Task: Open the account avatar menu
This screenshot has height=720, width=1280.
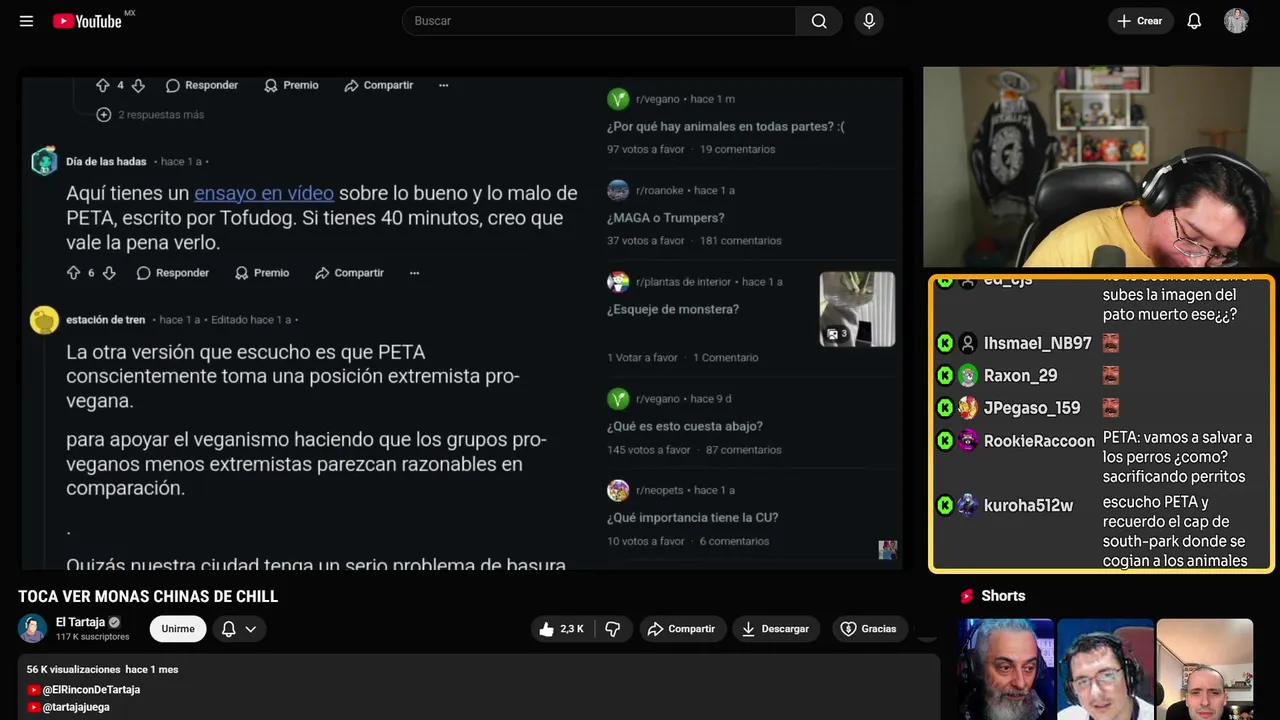Action: pyautogui.click(x=1236, y=21)
